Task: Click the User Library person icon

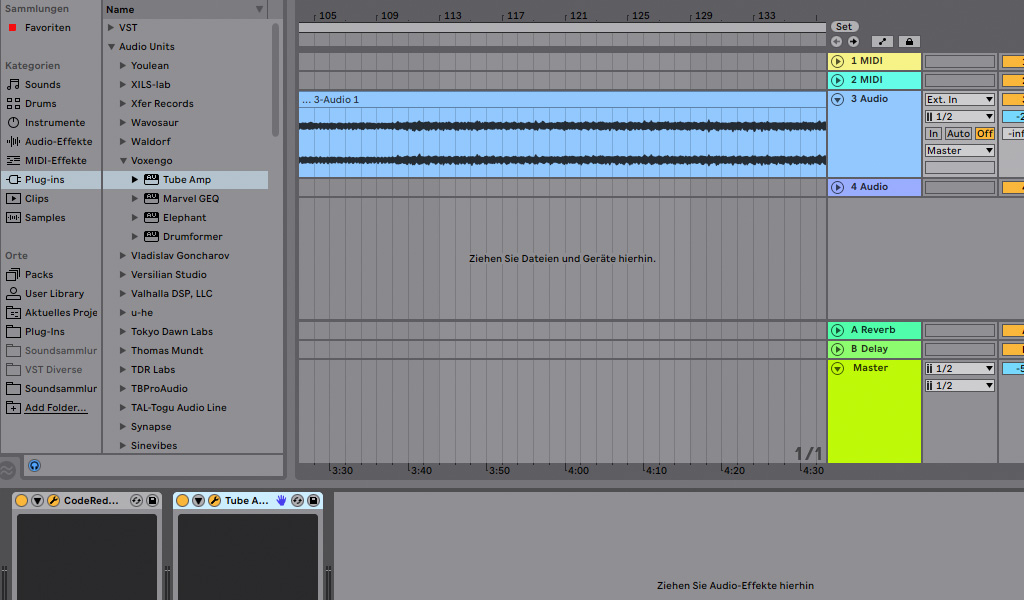Action: tap(13, 293)
